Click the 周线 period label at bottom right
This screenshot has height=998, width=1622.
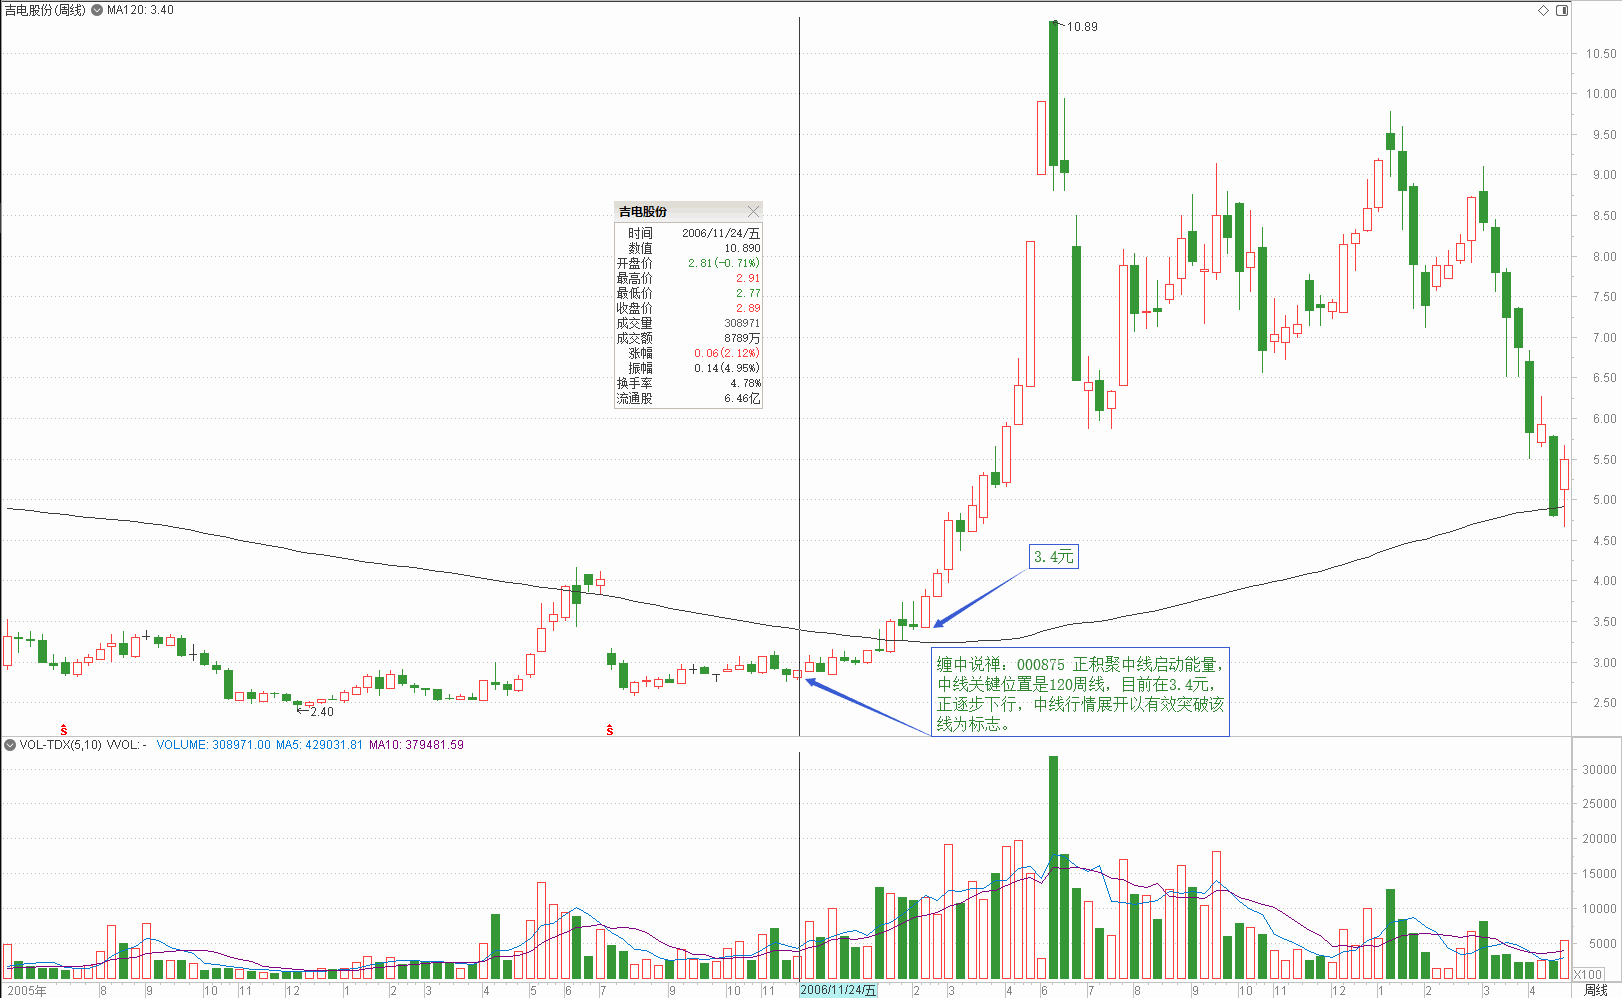[1596, 990]
